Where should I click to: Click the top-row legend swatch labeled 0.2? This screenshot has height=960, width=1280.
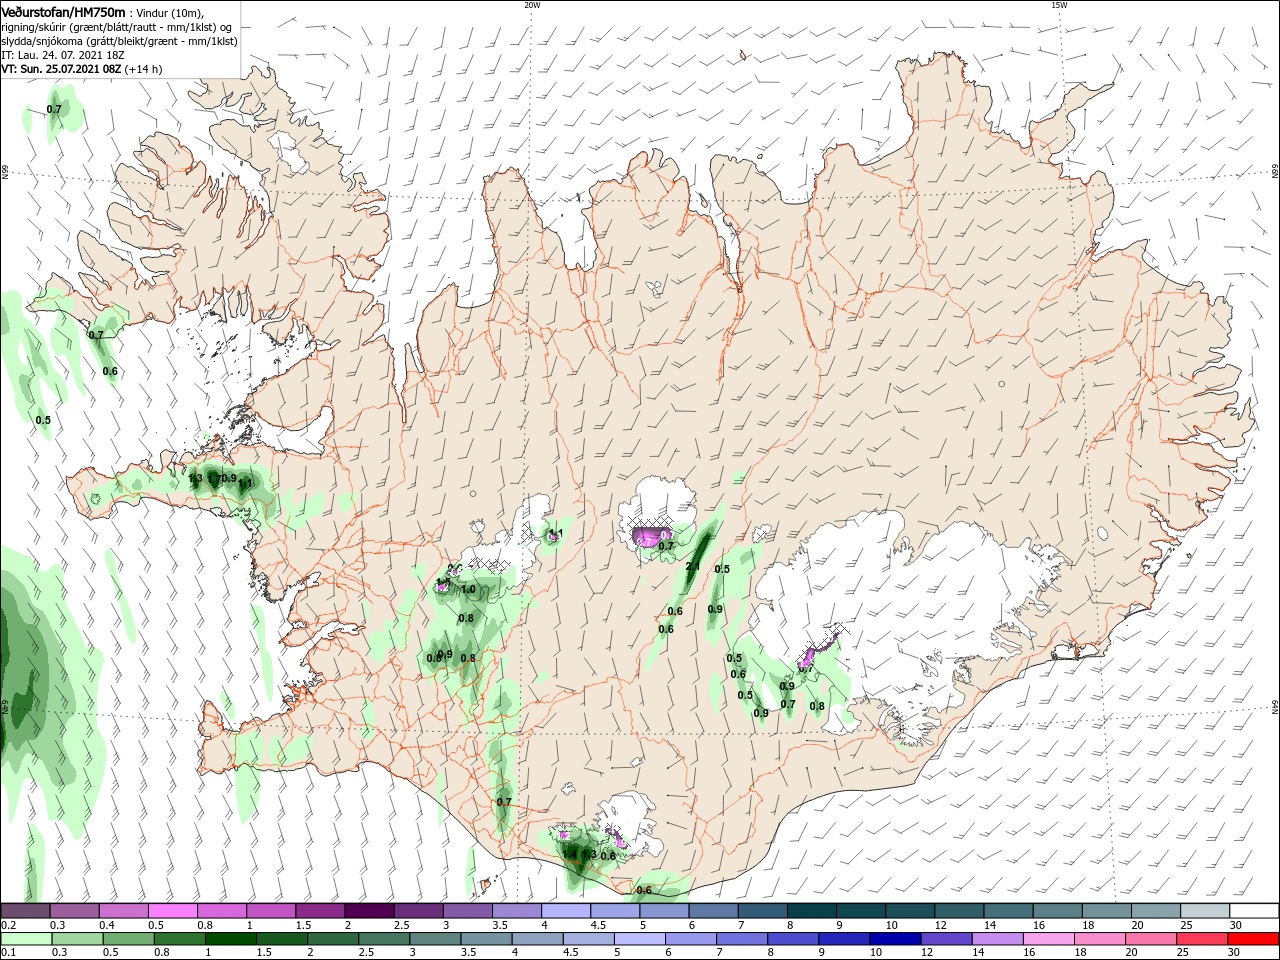point(25,911)
